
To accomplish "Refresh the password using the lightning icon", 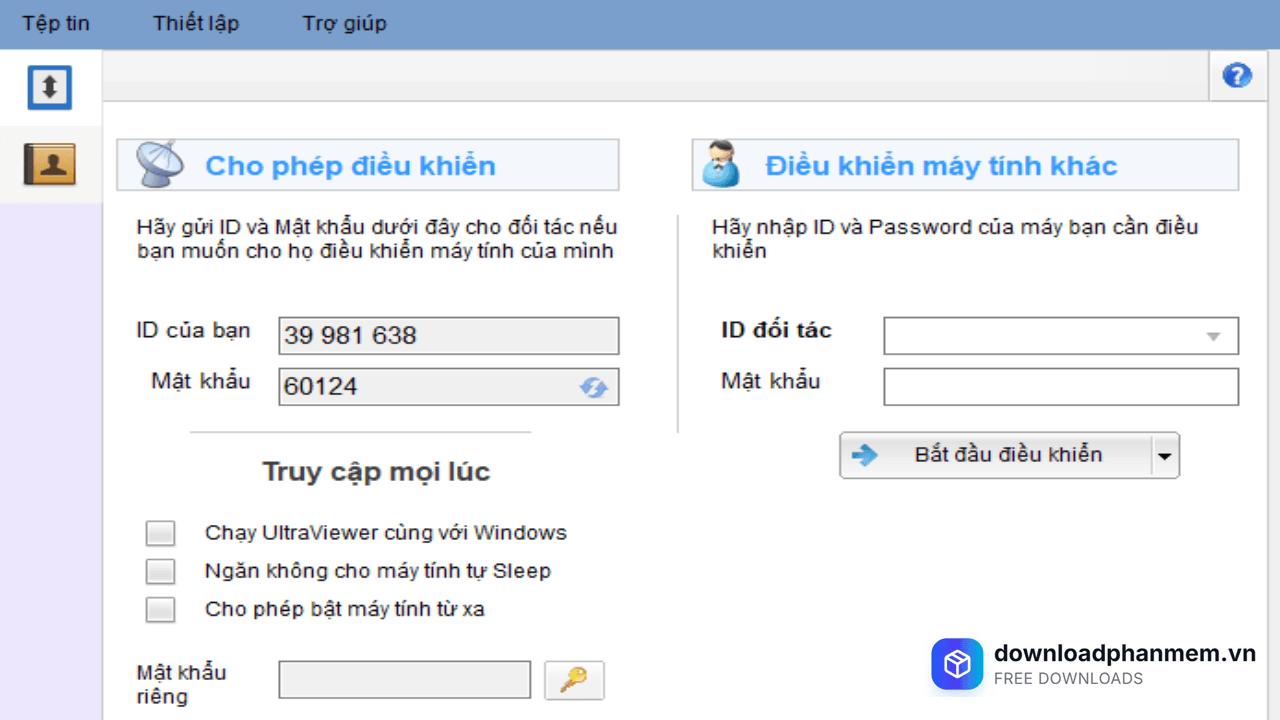I will coord(593,387).
